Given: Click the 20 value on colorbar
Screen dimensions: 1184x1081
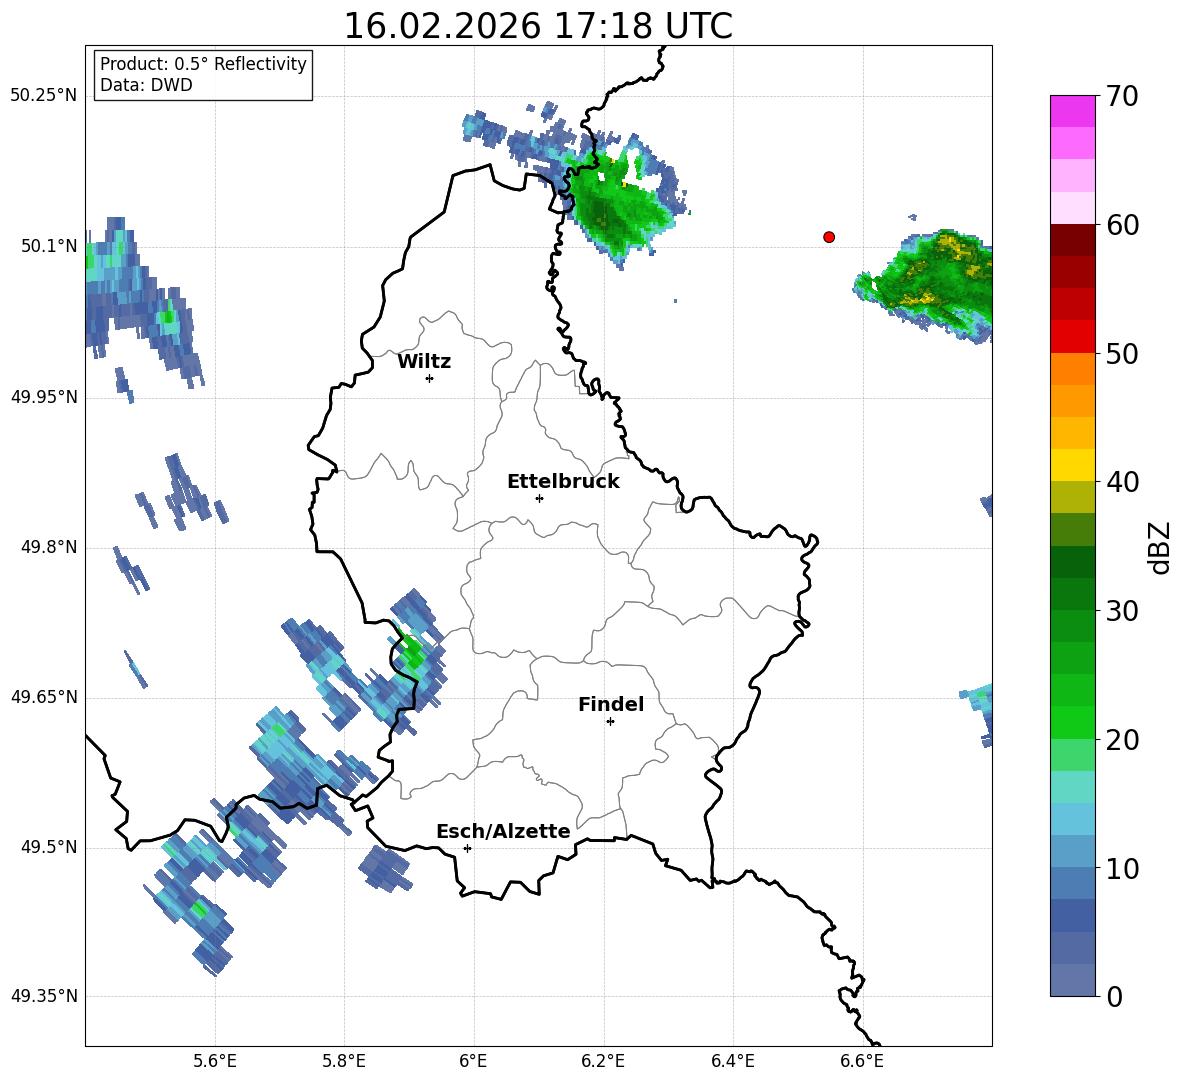Looking at the screenshot, I should click(1122, 739).
